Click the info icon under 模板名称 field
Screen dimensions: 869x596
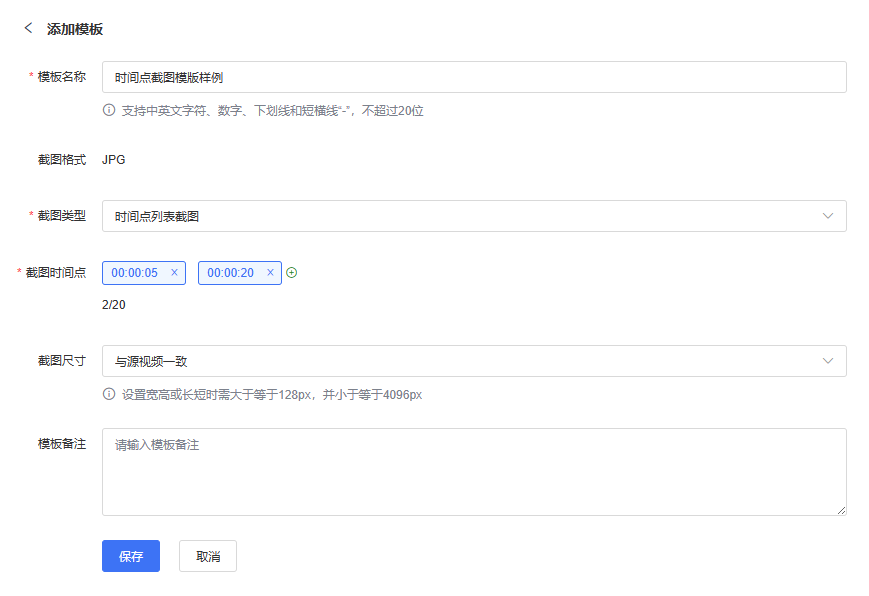109,110
